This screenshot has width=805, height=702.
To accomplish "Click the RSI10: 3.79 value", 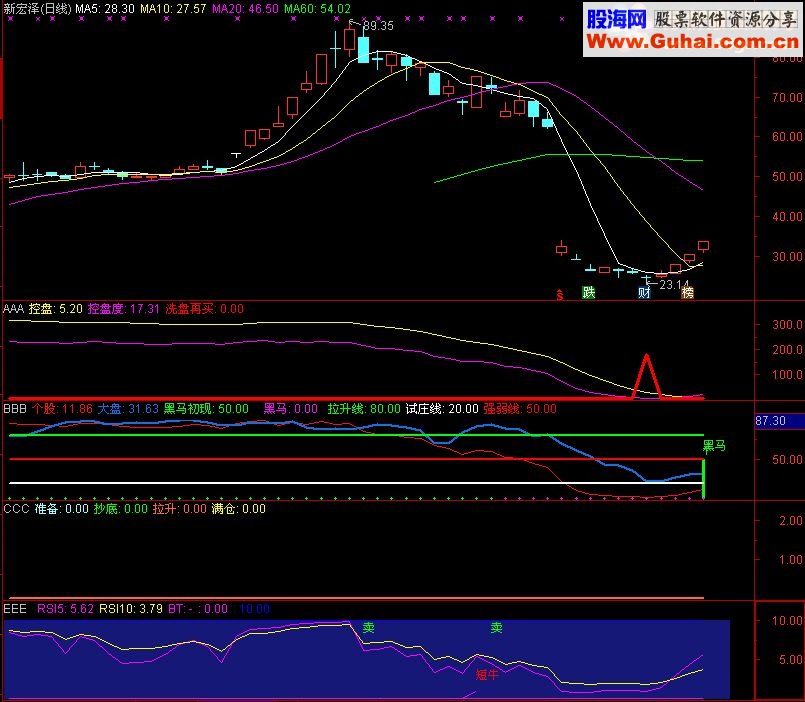I will [131, 609].
